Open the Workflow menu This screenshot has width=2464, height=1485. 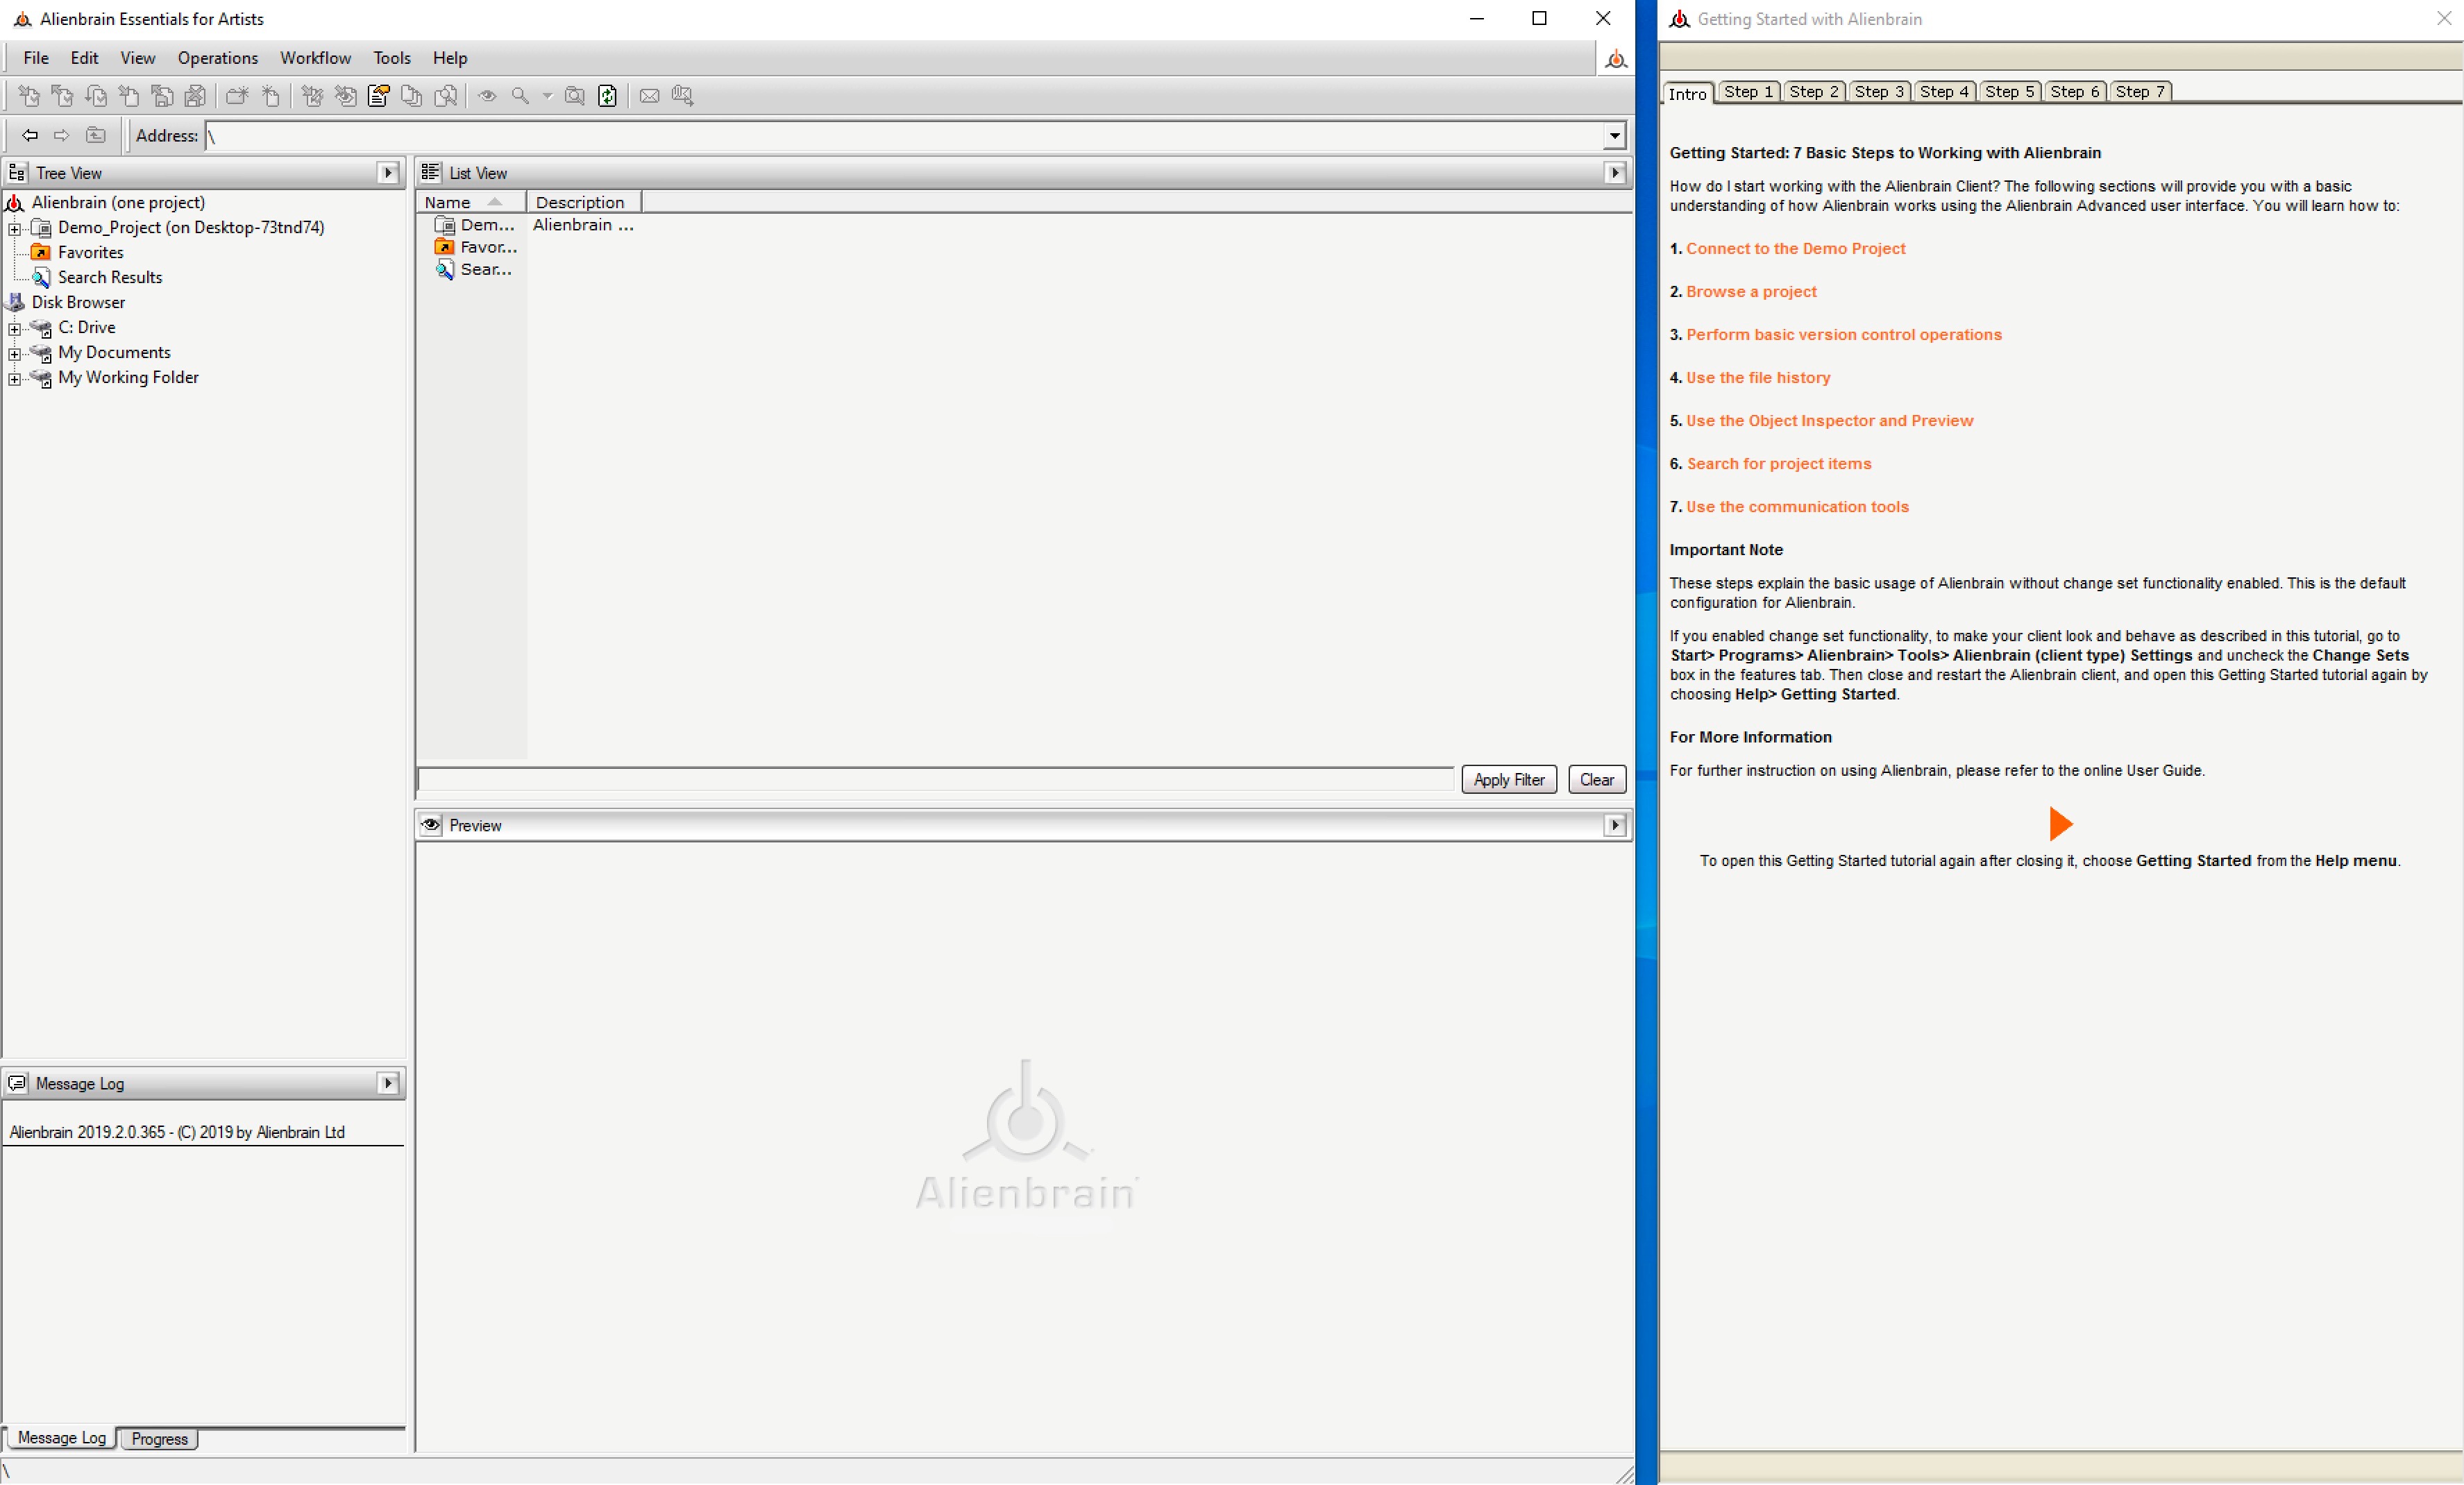pyautogui.click(x=315, y=58)
